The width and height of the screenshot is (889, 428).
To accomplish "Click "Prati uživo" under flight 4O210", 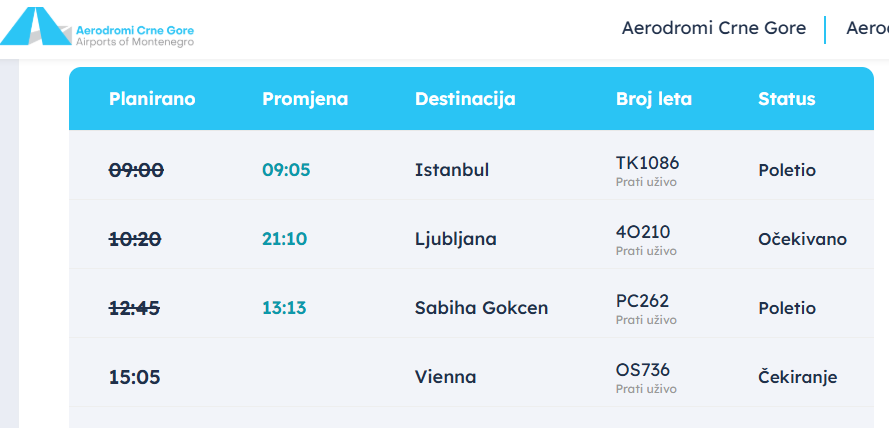I will click(646, 251).
